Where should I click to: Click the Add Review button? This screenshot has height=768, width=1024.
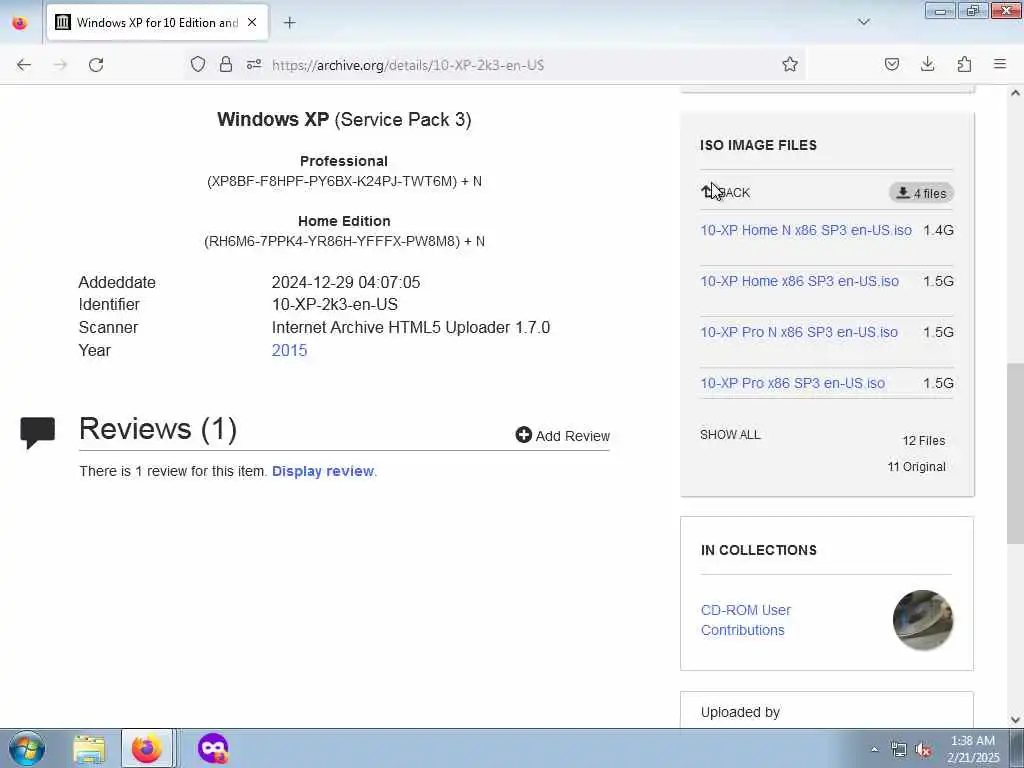562,436
